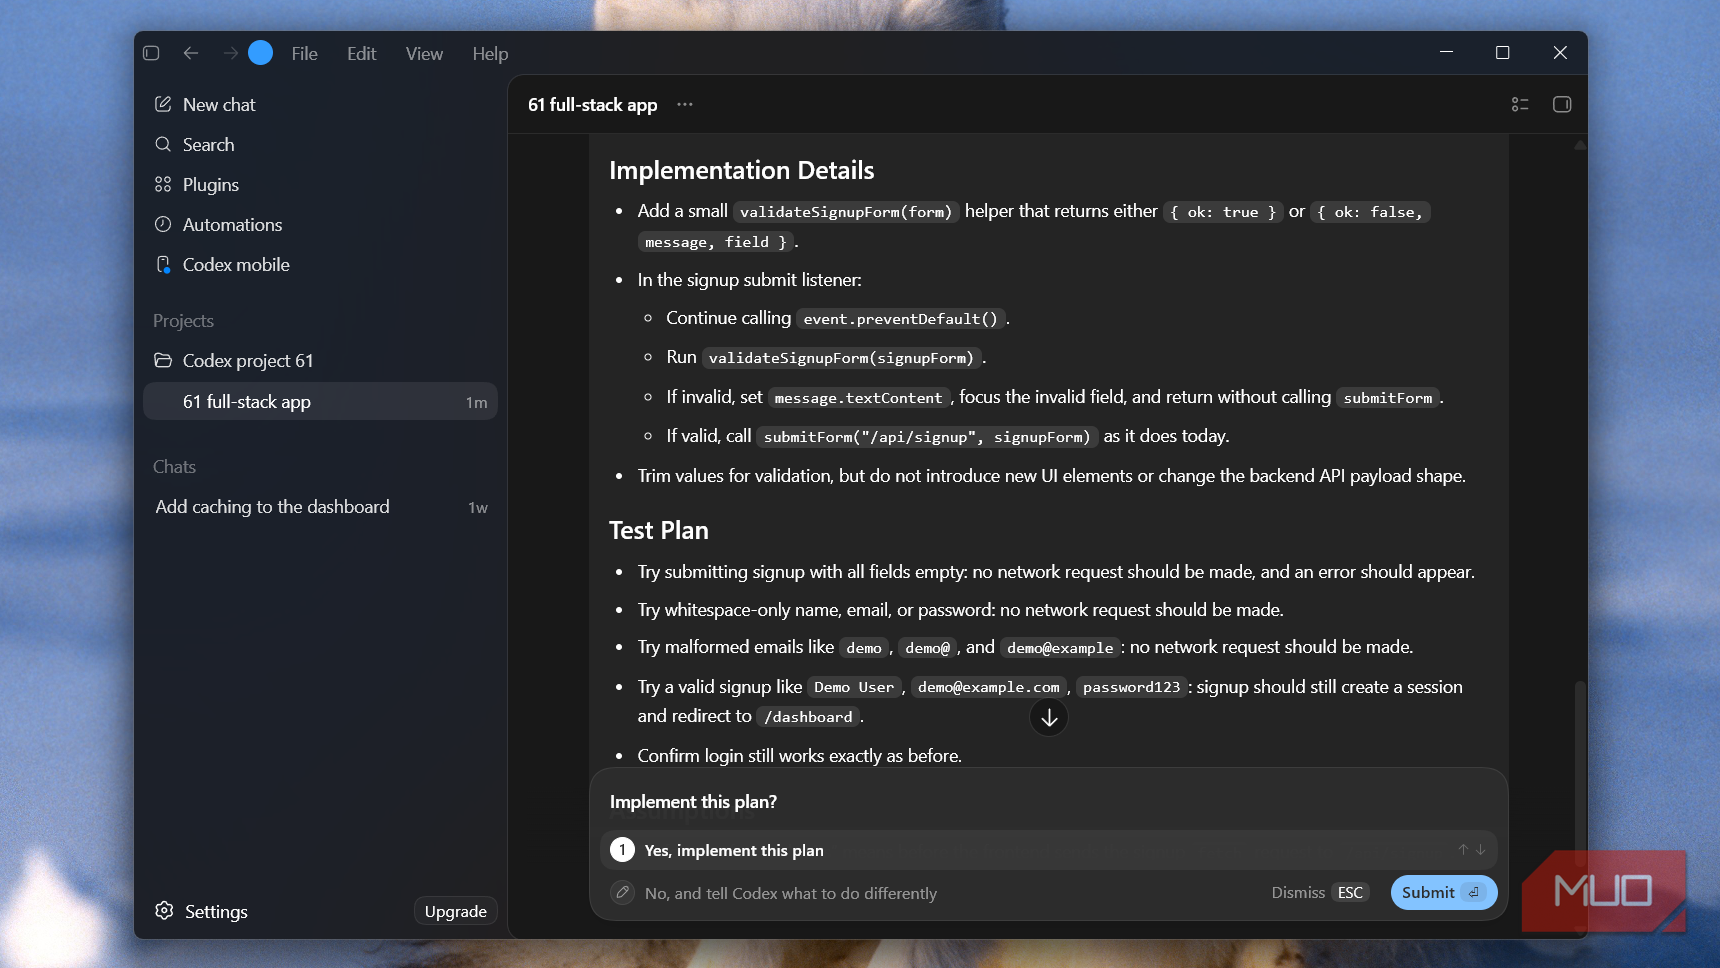Click the New chat pencil icon
Viewport: 1720px width, 968px height.
(163, 104)
